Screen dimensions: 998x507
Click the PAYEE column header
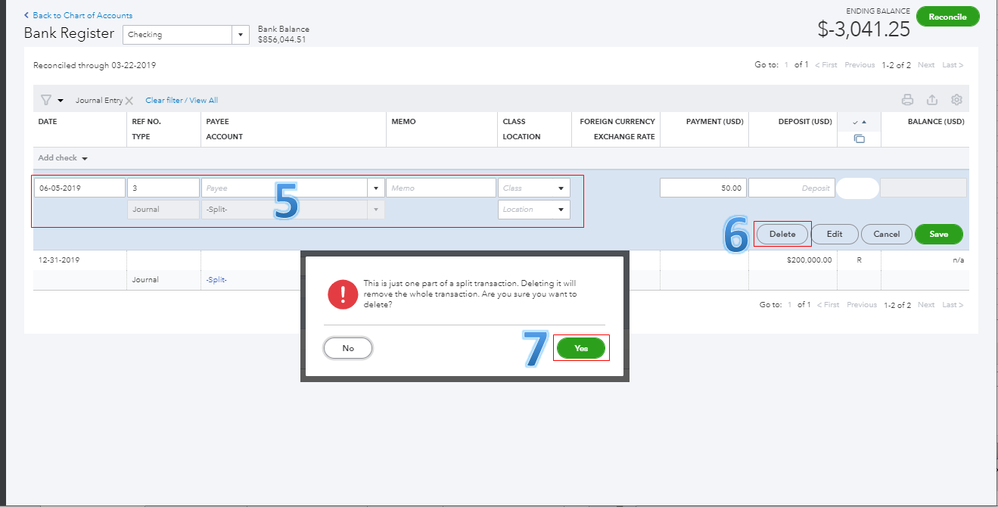pyautogui.click(x=217, y=122)
